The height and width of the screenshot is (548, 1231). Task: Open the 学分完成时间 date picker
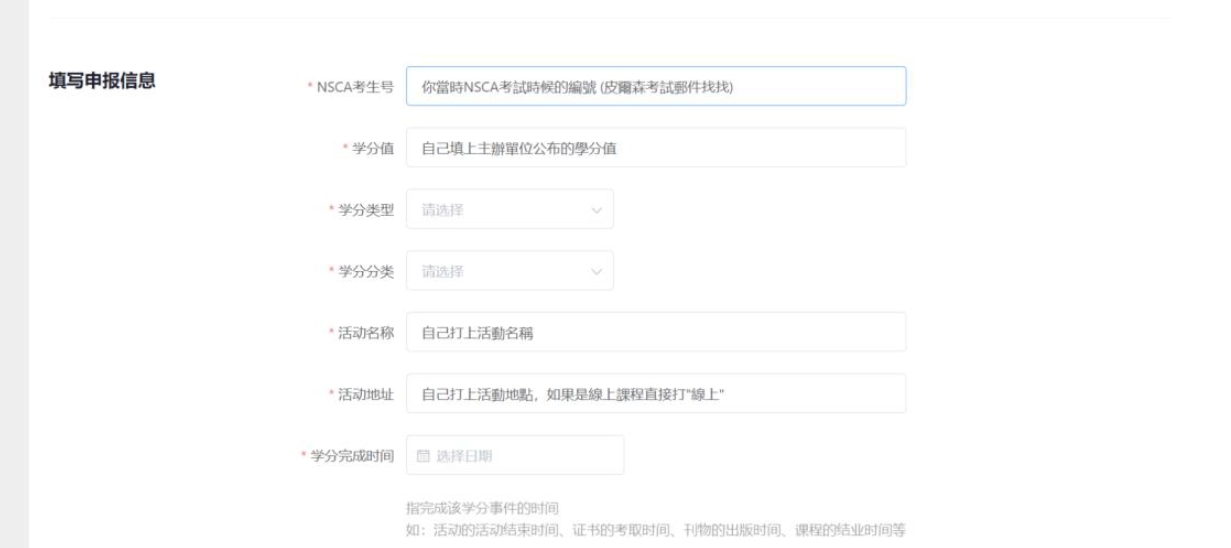tap(515, 455)
